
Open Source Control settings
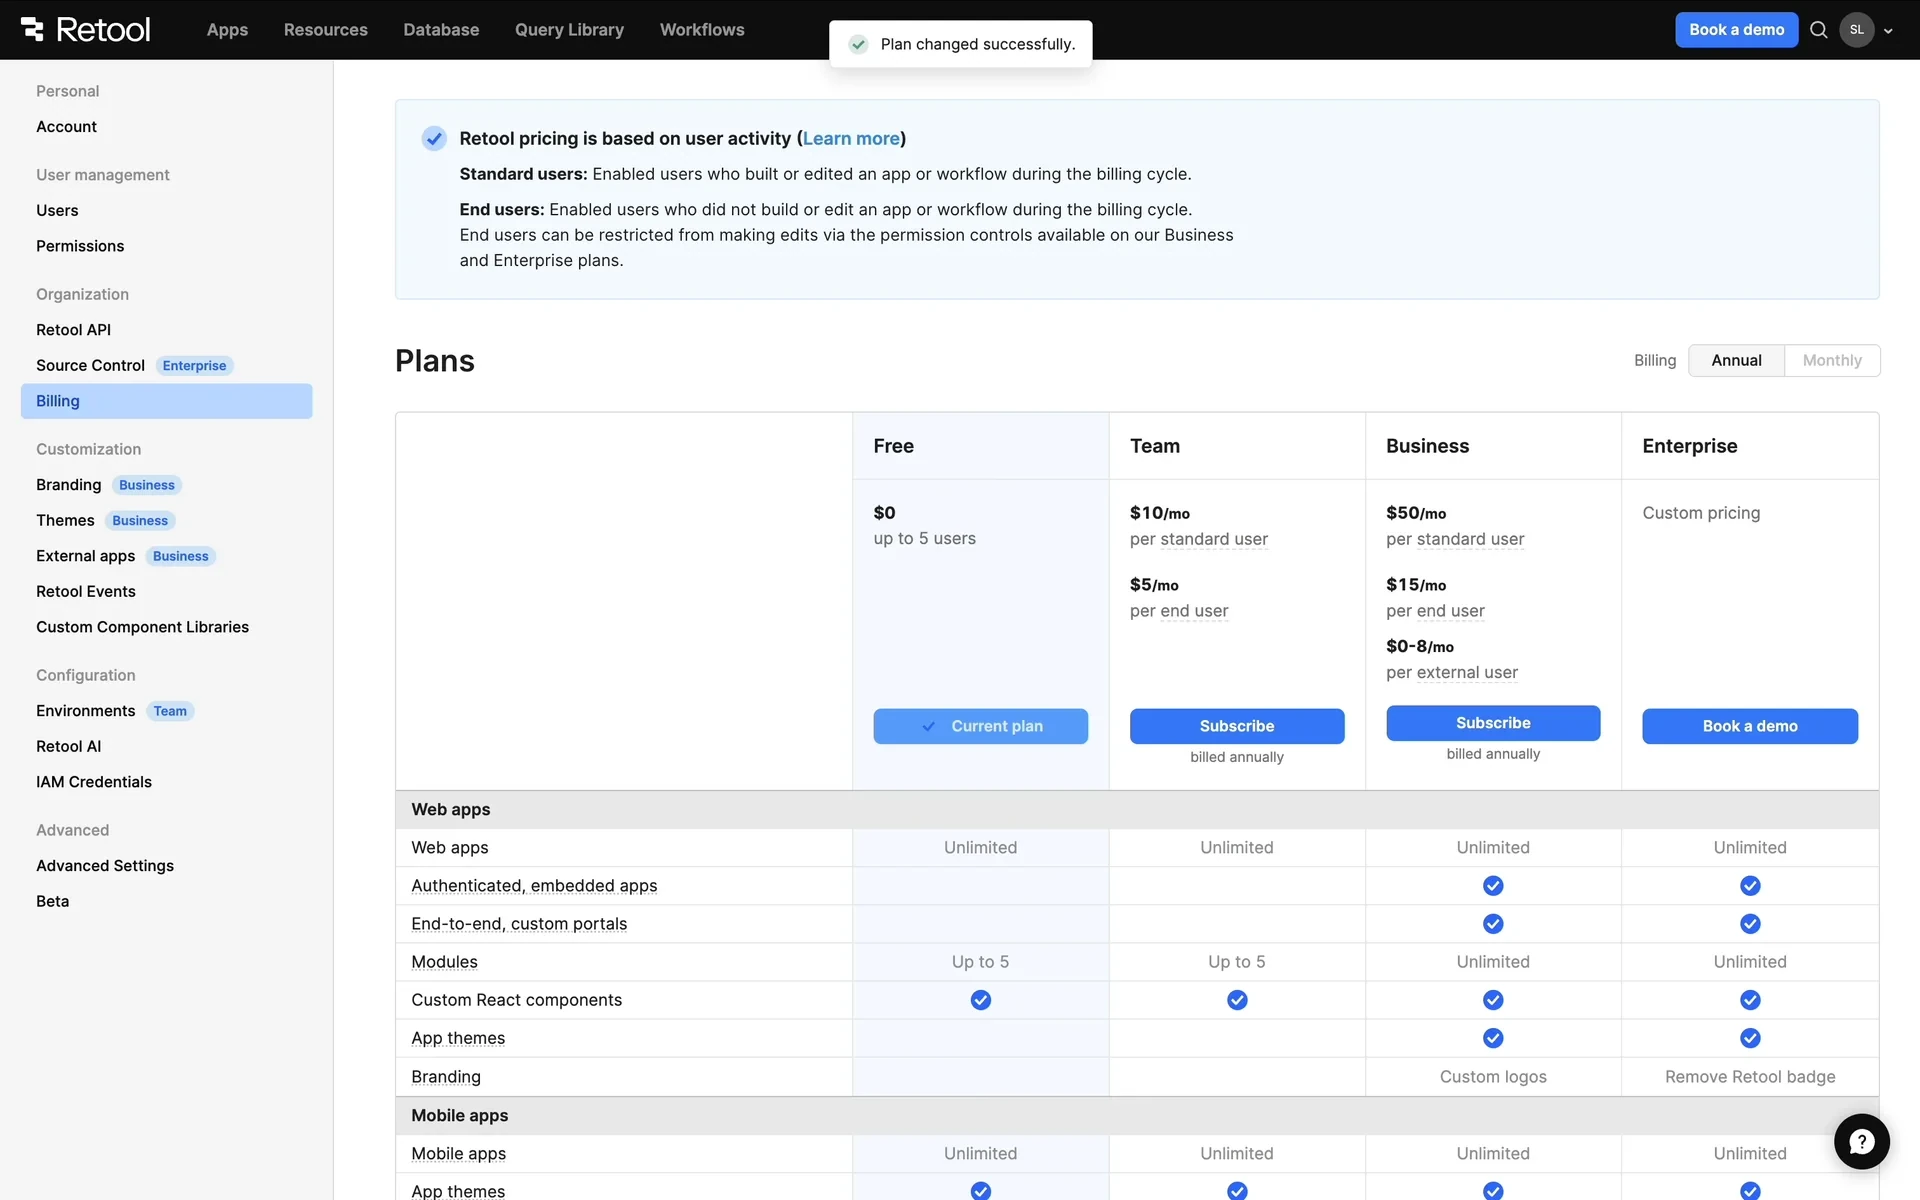[90, 366]
